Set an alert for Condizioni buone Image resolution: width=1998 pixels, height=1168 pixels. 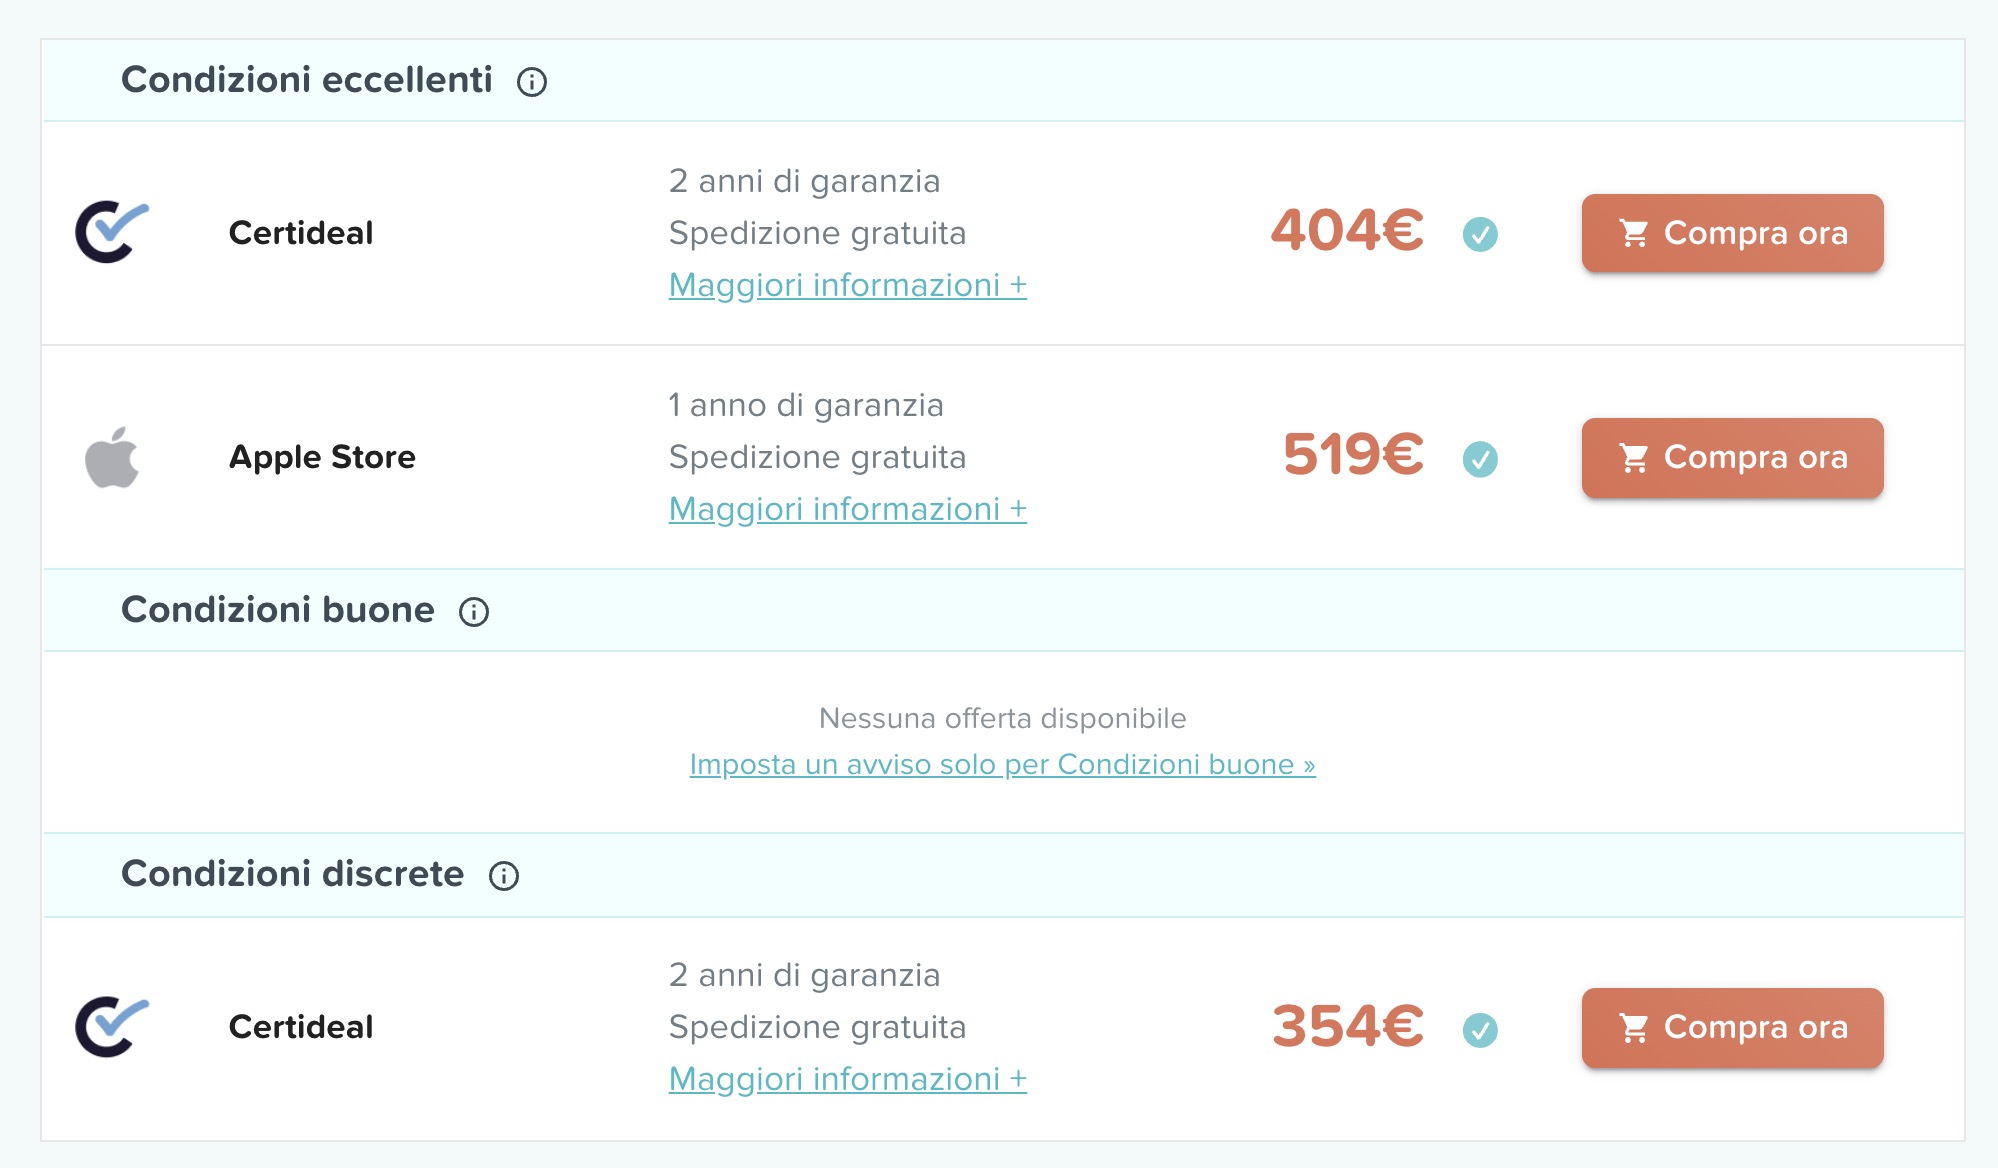pyautogui.click(x=1002, y=764)
